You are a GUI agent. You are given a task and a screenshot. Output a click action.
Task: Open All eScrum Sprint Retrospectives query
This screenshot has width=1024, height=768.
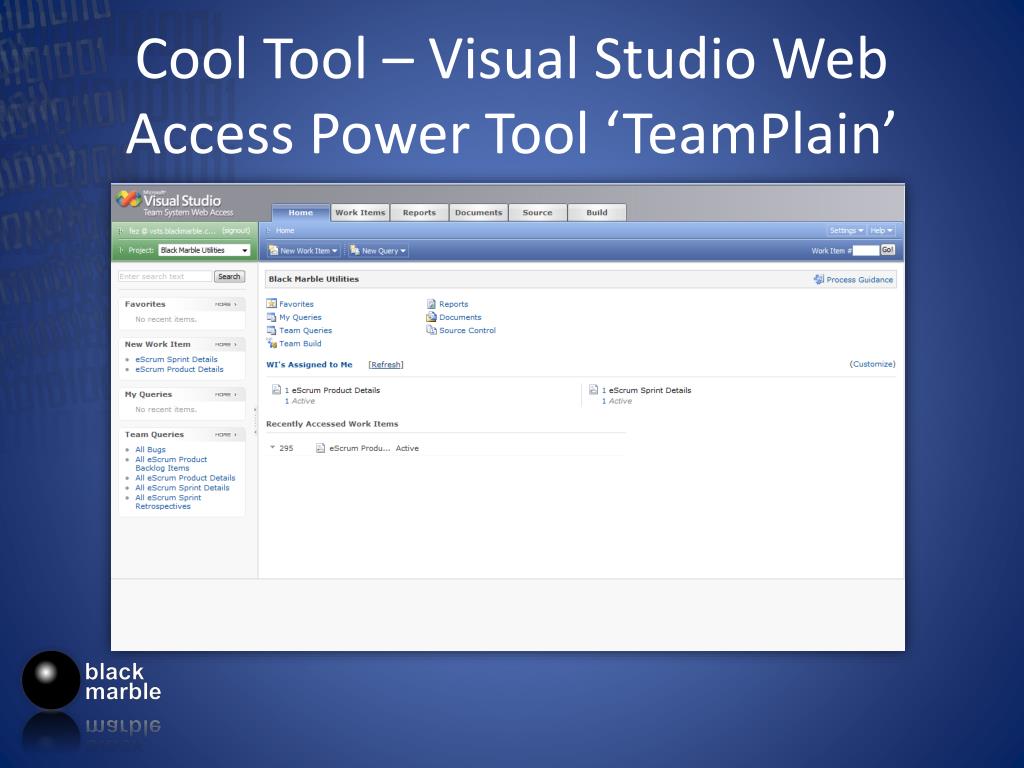point(168,502)
